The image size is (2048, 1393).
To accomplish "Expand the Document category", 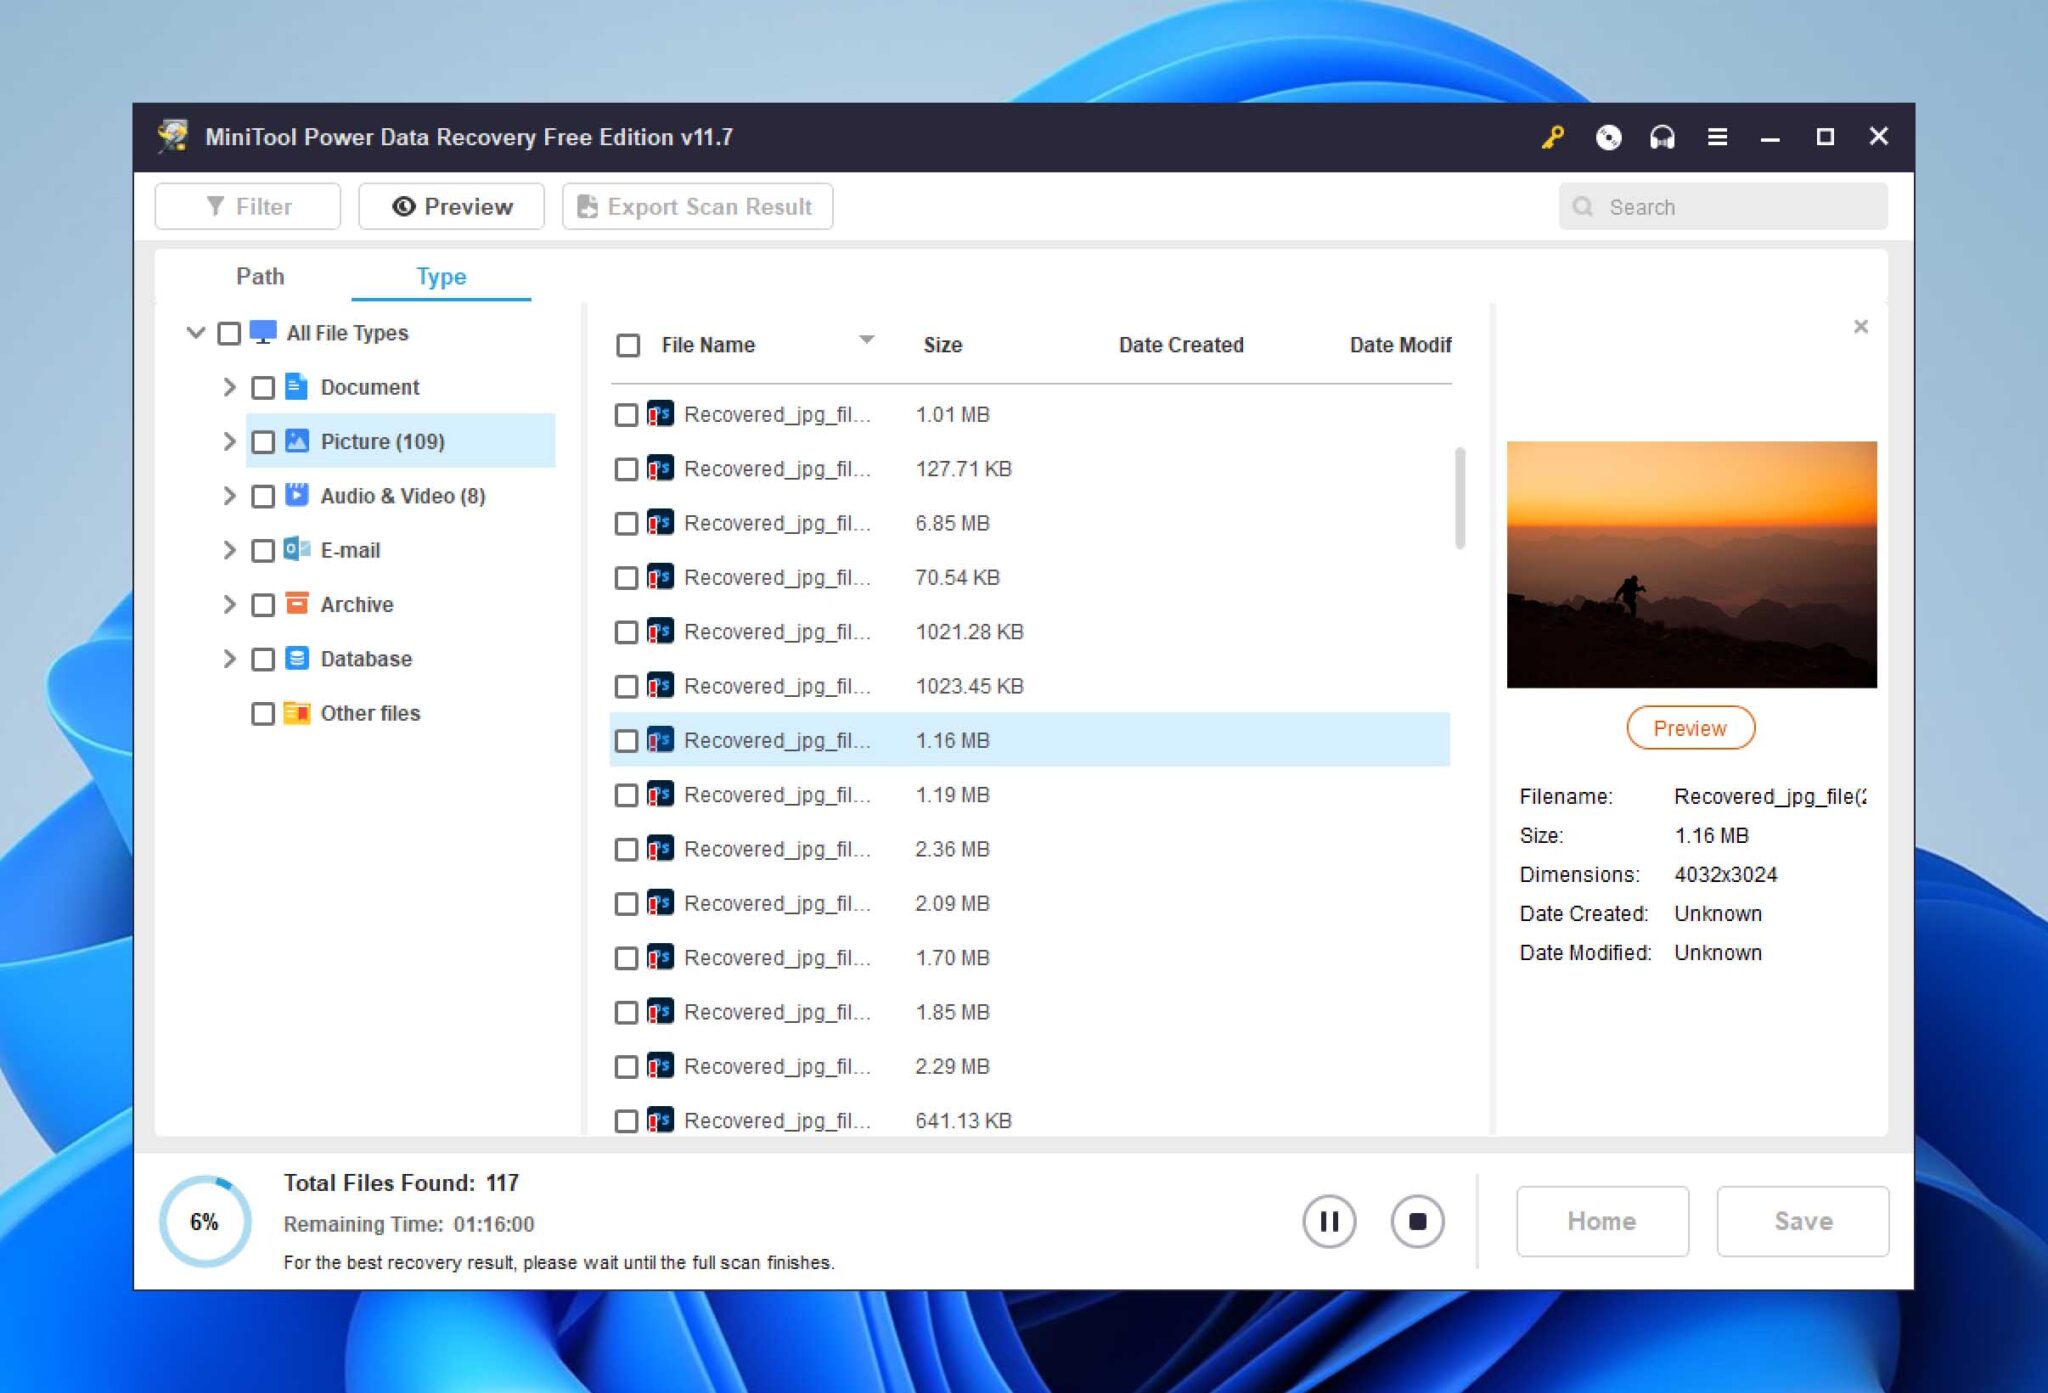I will coord(229,387).
